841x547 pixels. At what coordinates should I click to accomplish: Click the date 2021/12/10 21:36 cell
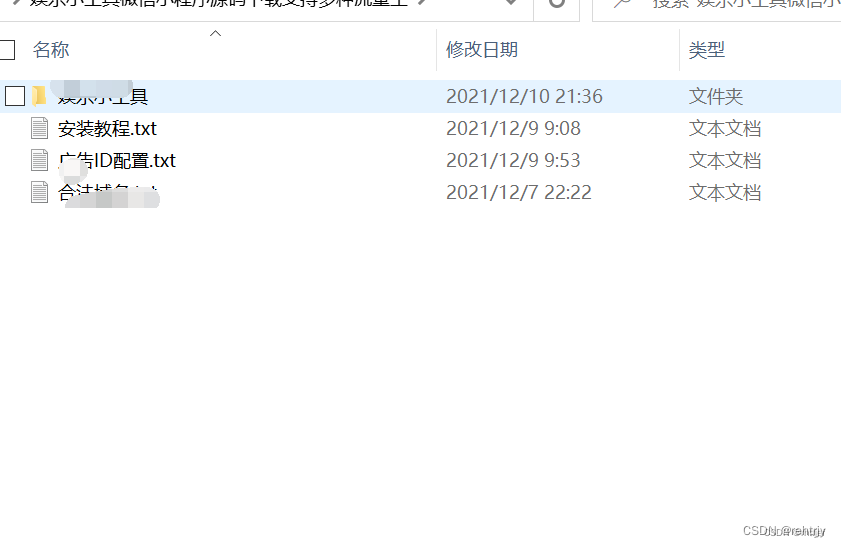[524, 97]
